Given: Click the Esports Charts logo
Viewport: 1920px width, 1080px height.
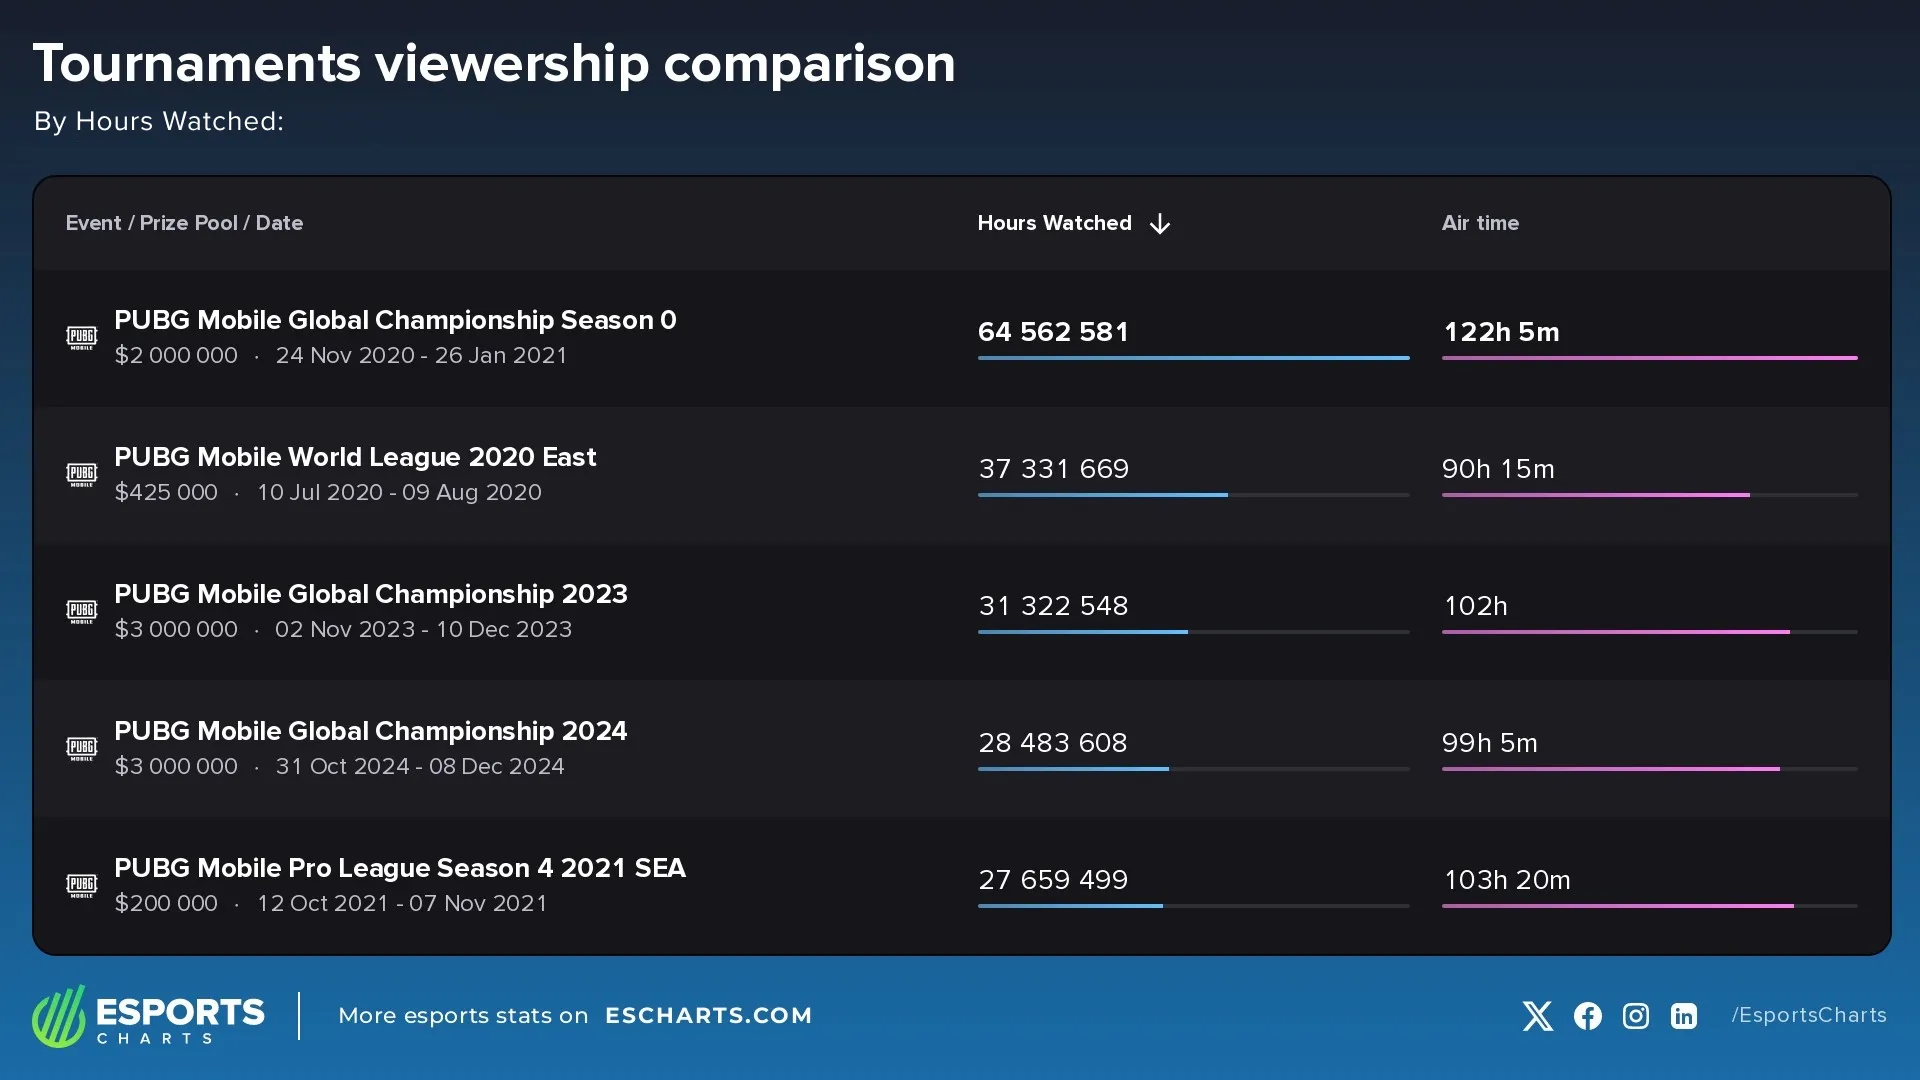Looking at the screenshot, I should 148,1016.
